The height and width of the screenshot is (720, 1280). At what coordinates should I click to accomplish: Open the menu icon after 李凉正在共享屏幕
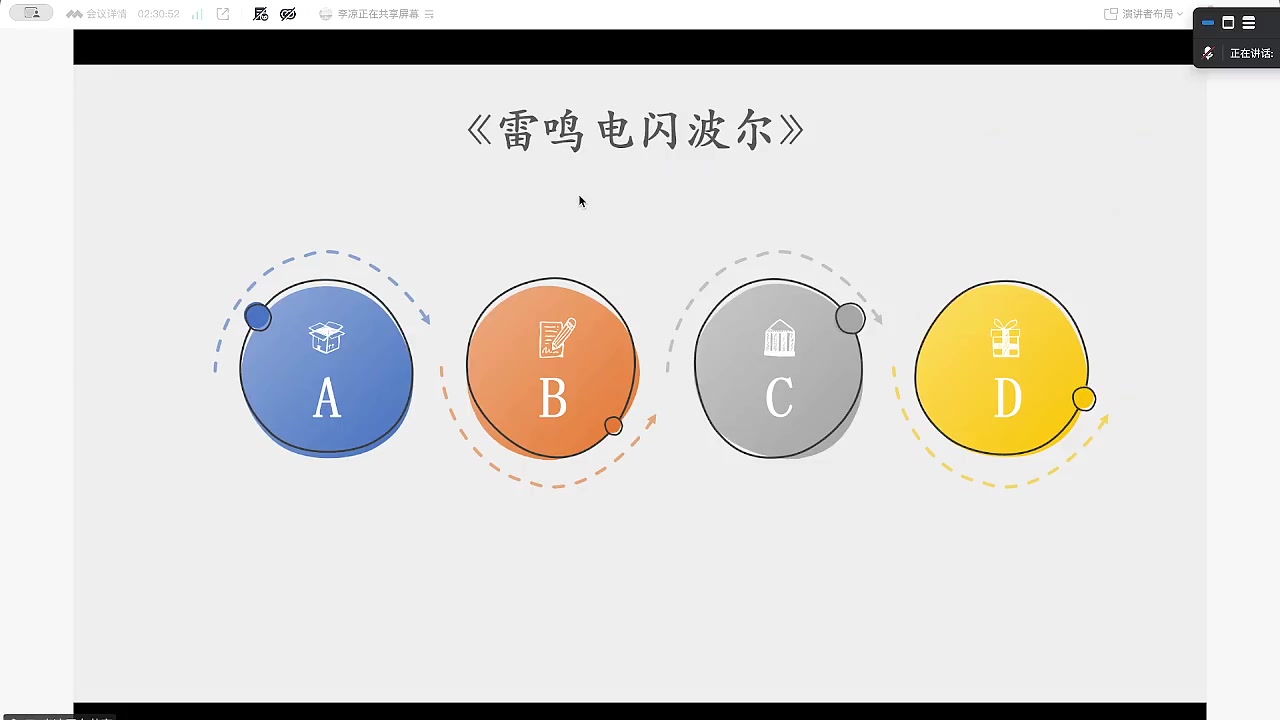pyautogui.click(x=429, y=14)
